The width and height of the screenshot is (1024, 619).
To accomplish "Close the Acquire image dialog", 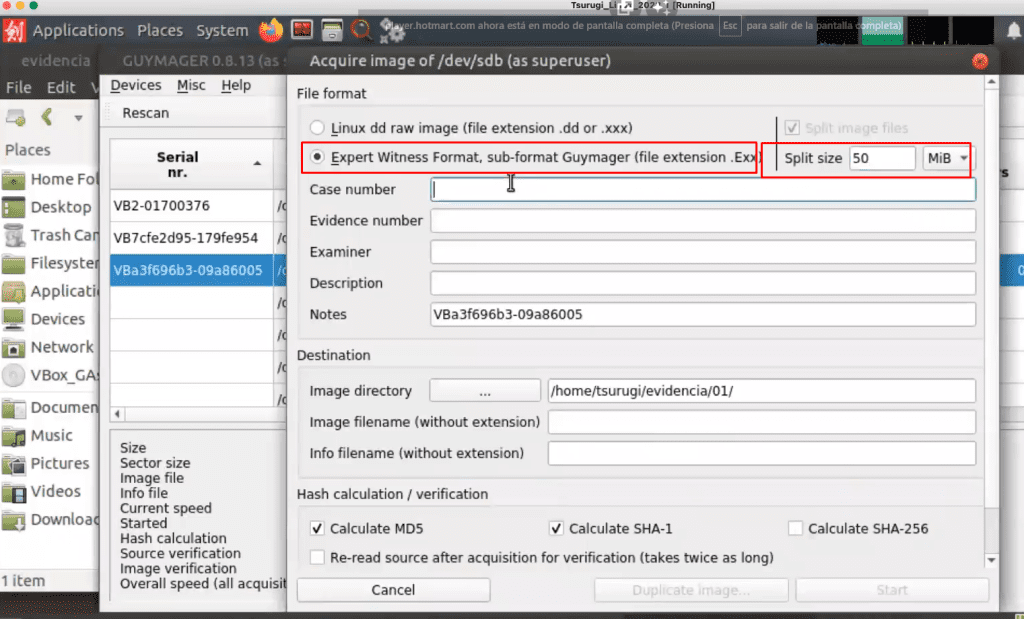I will pyautogui.click(x=980, y=61).
